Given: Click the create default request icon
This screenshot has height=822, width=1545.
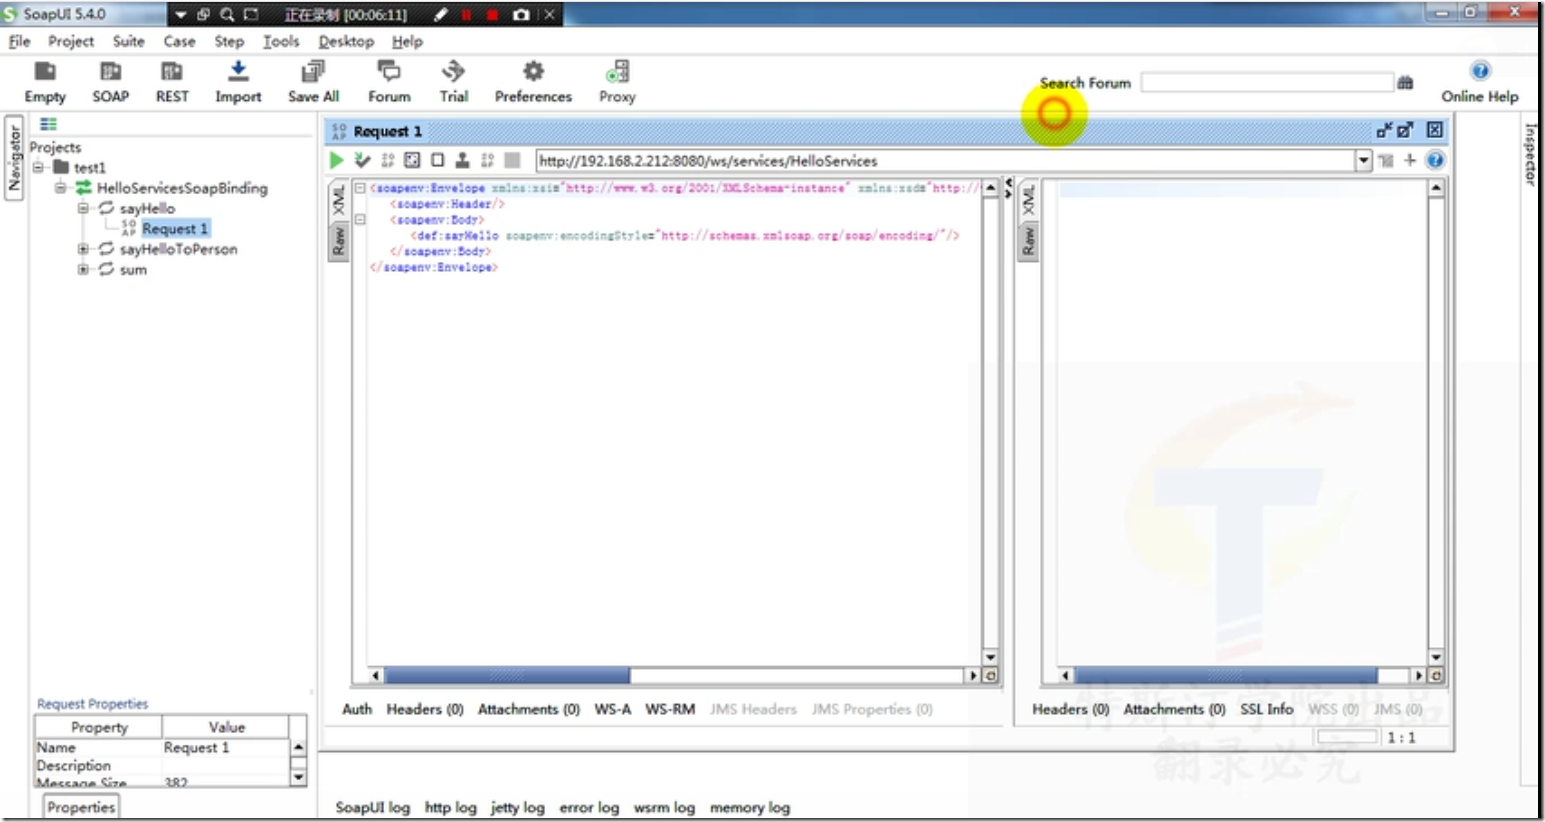Looking at the screenshot, I should (x=387, y=160).
